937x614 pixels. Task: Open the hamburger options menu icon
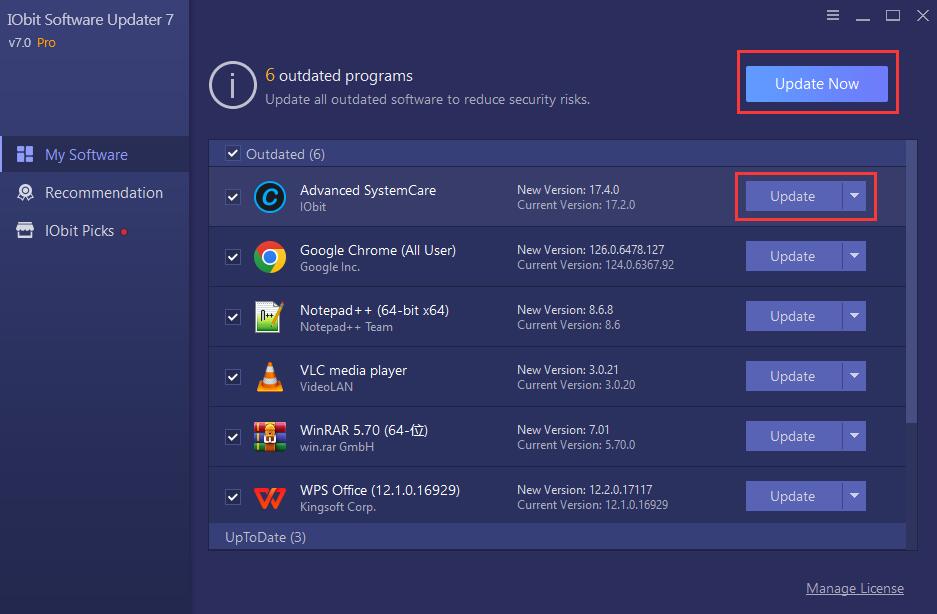(x=832, y=15)
